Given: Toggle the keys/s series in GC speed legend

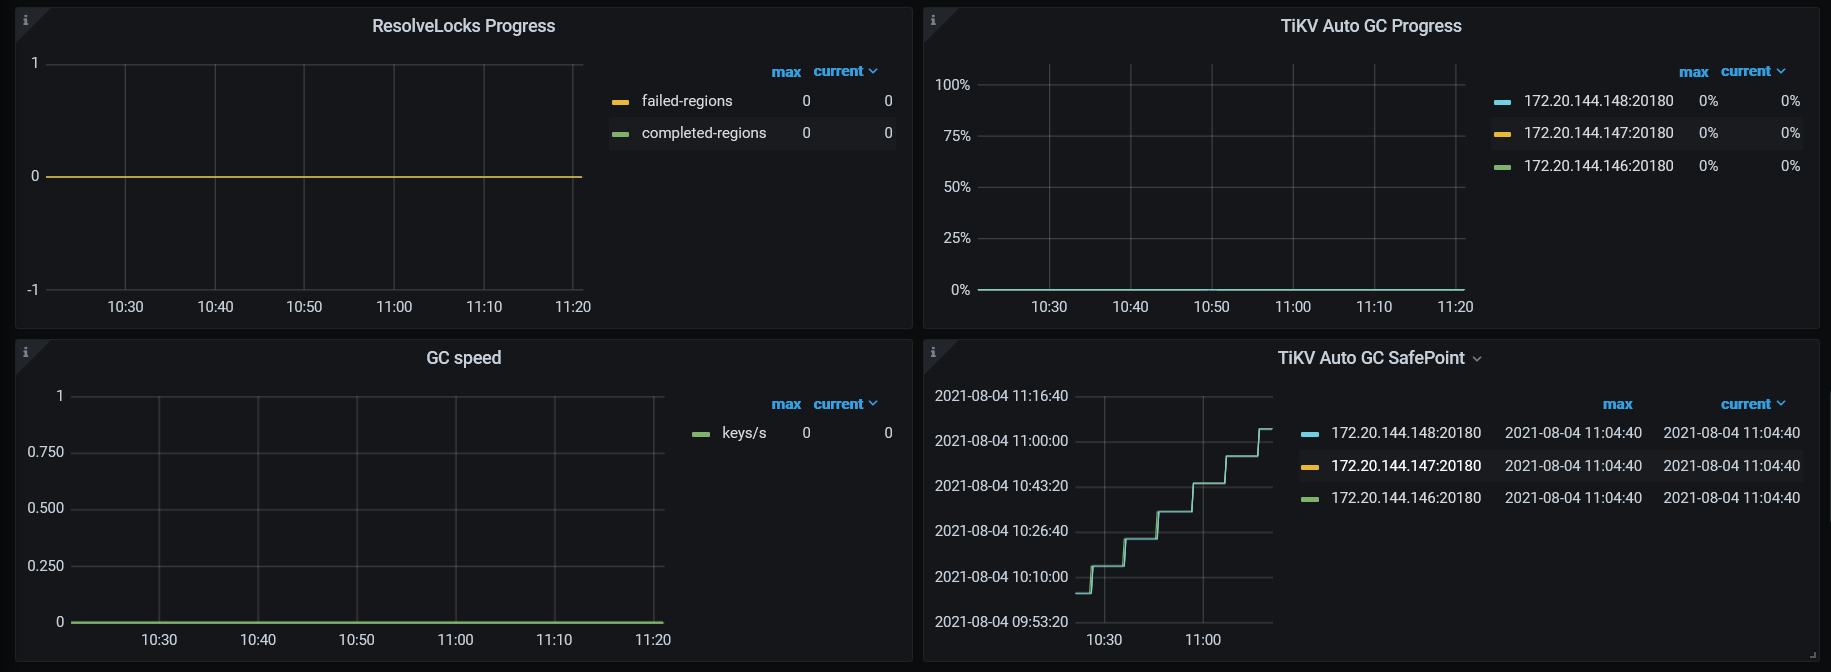Looking at the screenshot, I should [743, 433].
